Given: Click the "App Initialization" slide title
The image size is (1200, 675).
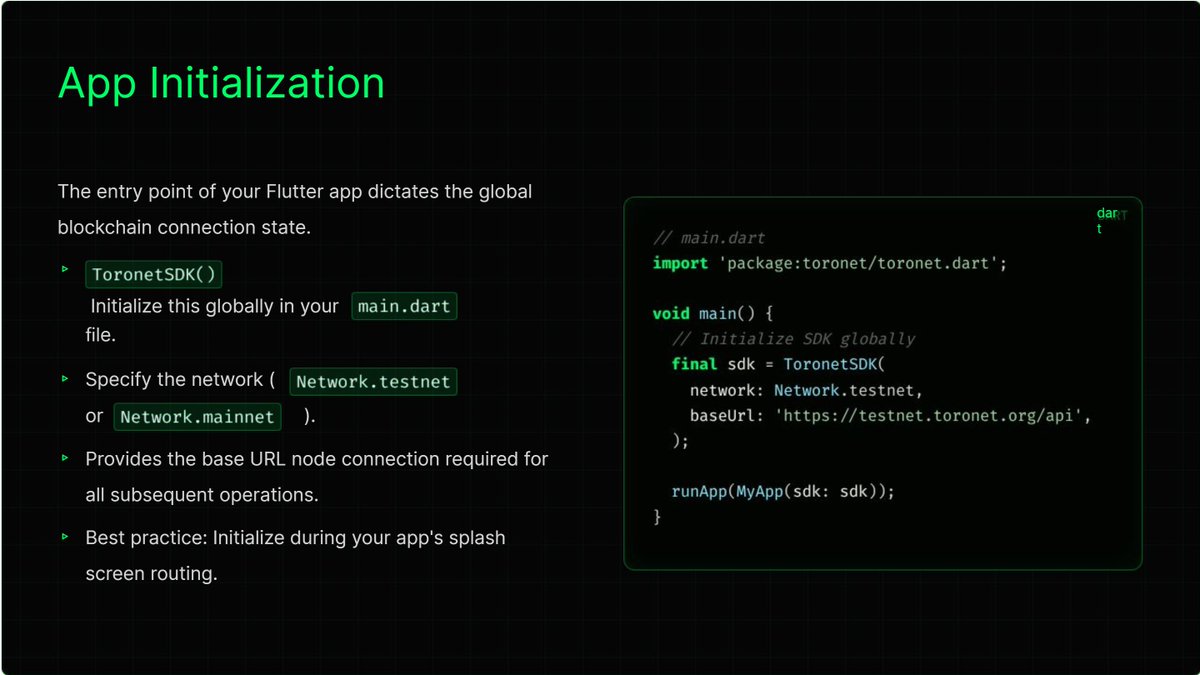Looking at the screenshot, I should [221, 83].
